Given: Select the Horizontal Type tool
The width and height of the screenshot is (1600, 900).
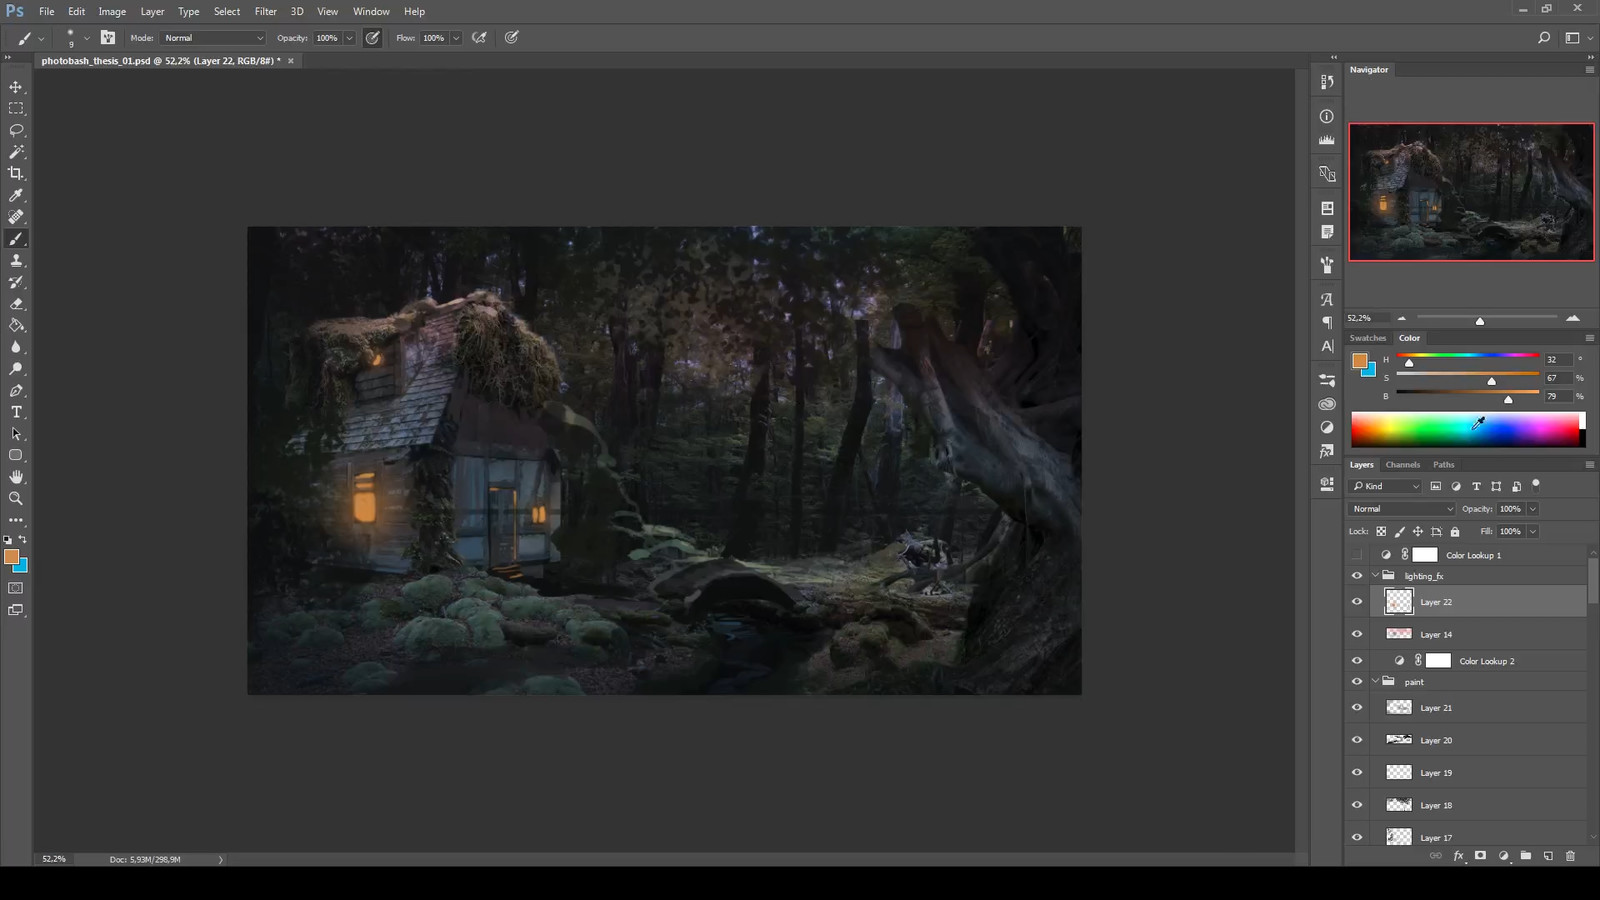Looking at the screenshot, I should (16, 412).
